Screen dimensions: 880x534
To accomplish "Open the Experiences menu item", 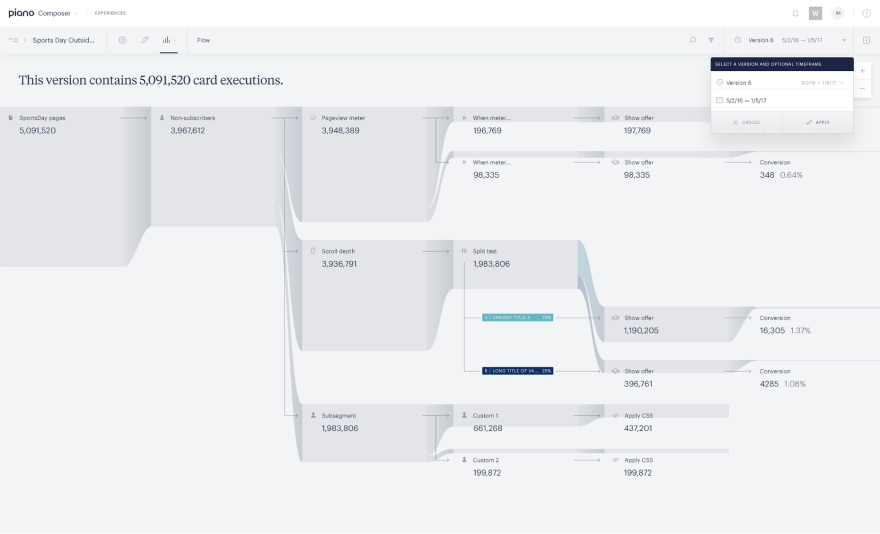I will (x=110, y=13).
